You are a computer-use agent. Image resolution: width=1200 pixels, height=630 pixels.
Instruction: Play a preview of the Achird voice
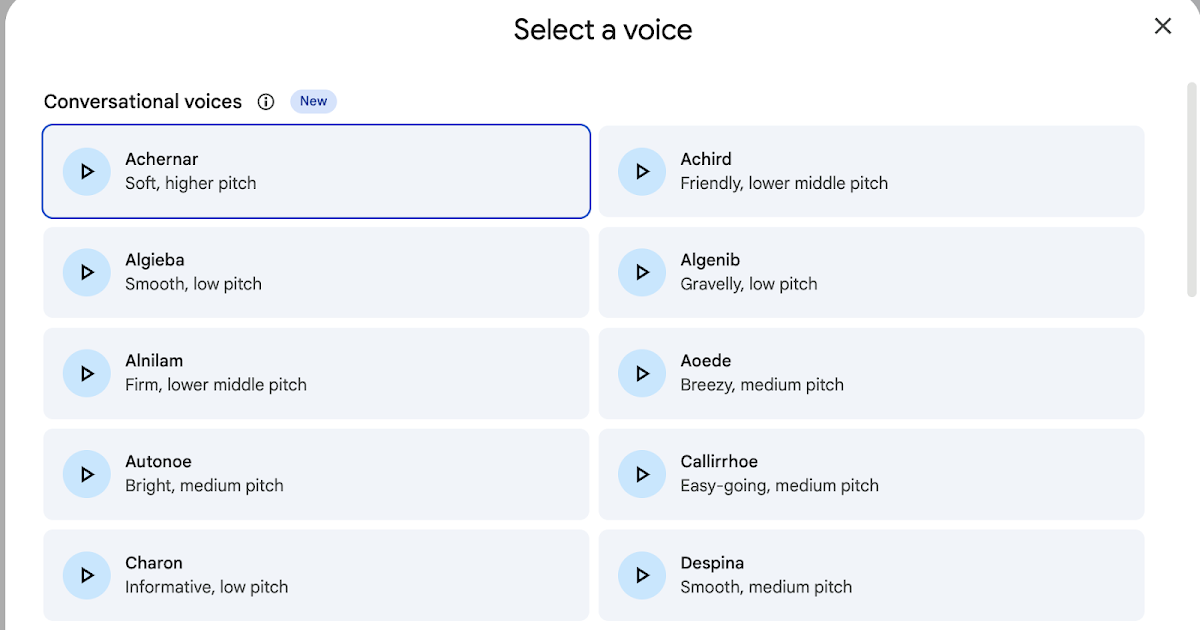click(x=641, y=171)
